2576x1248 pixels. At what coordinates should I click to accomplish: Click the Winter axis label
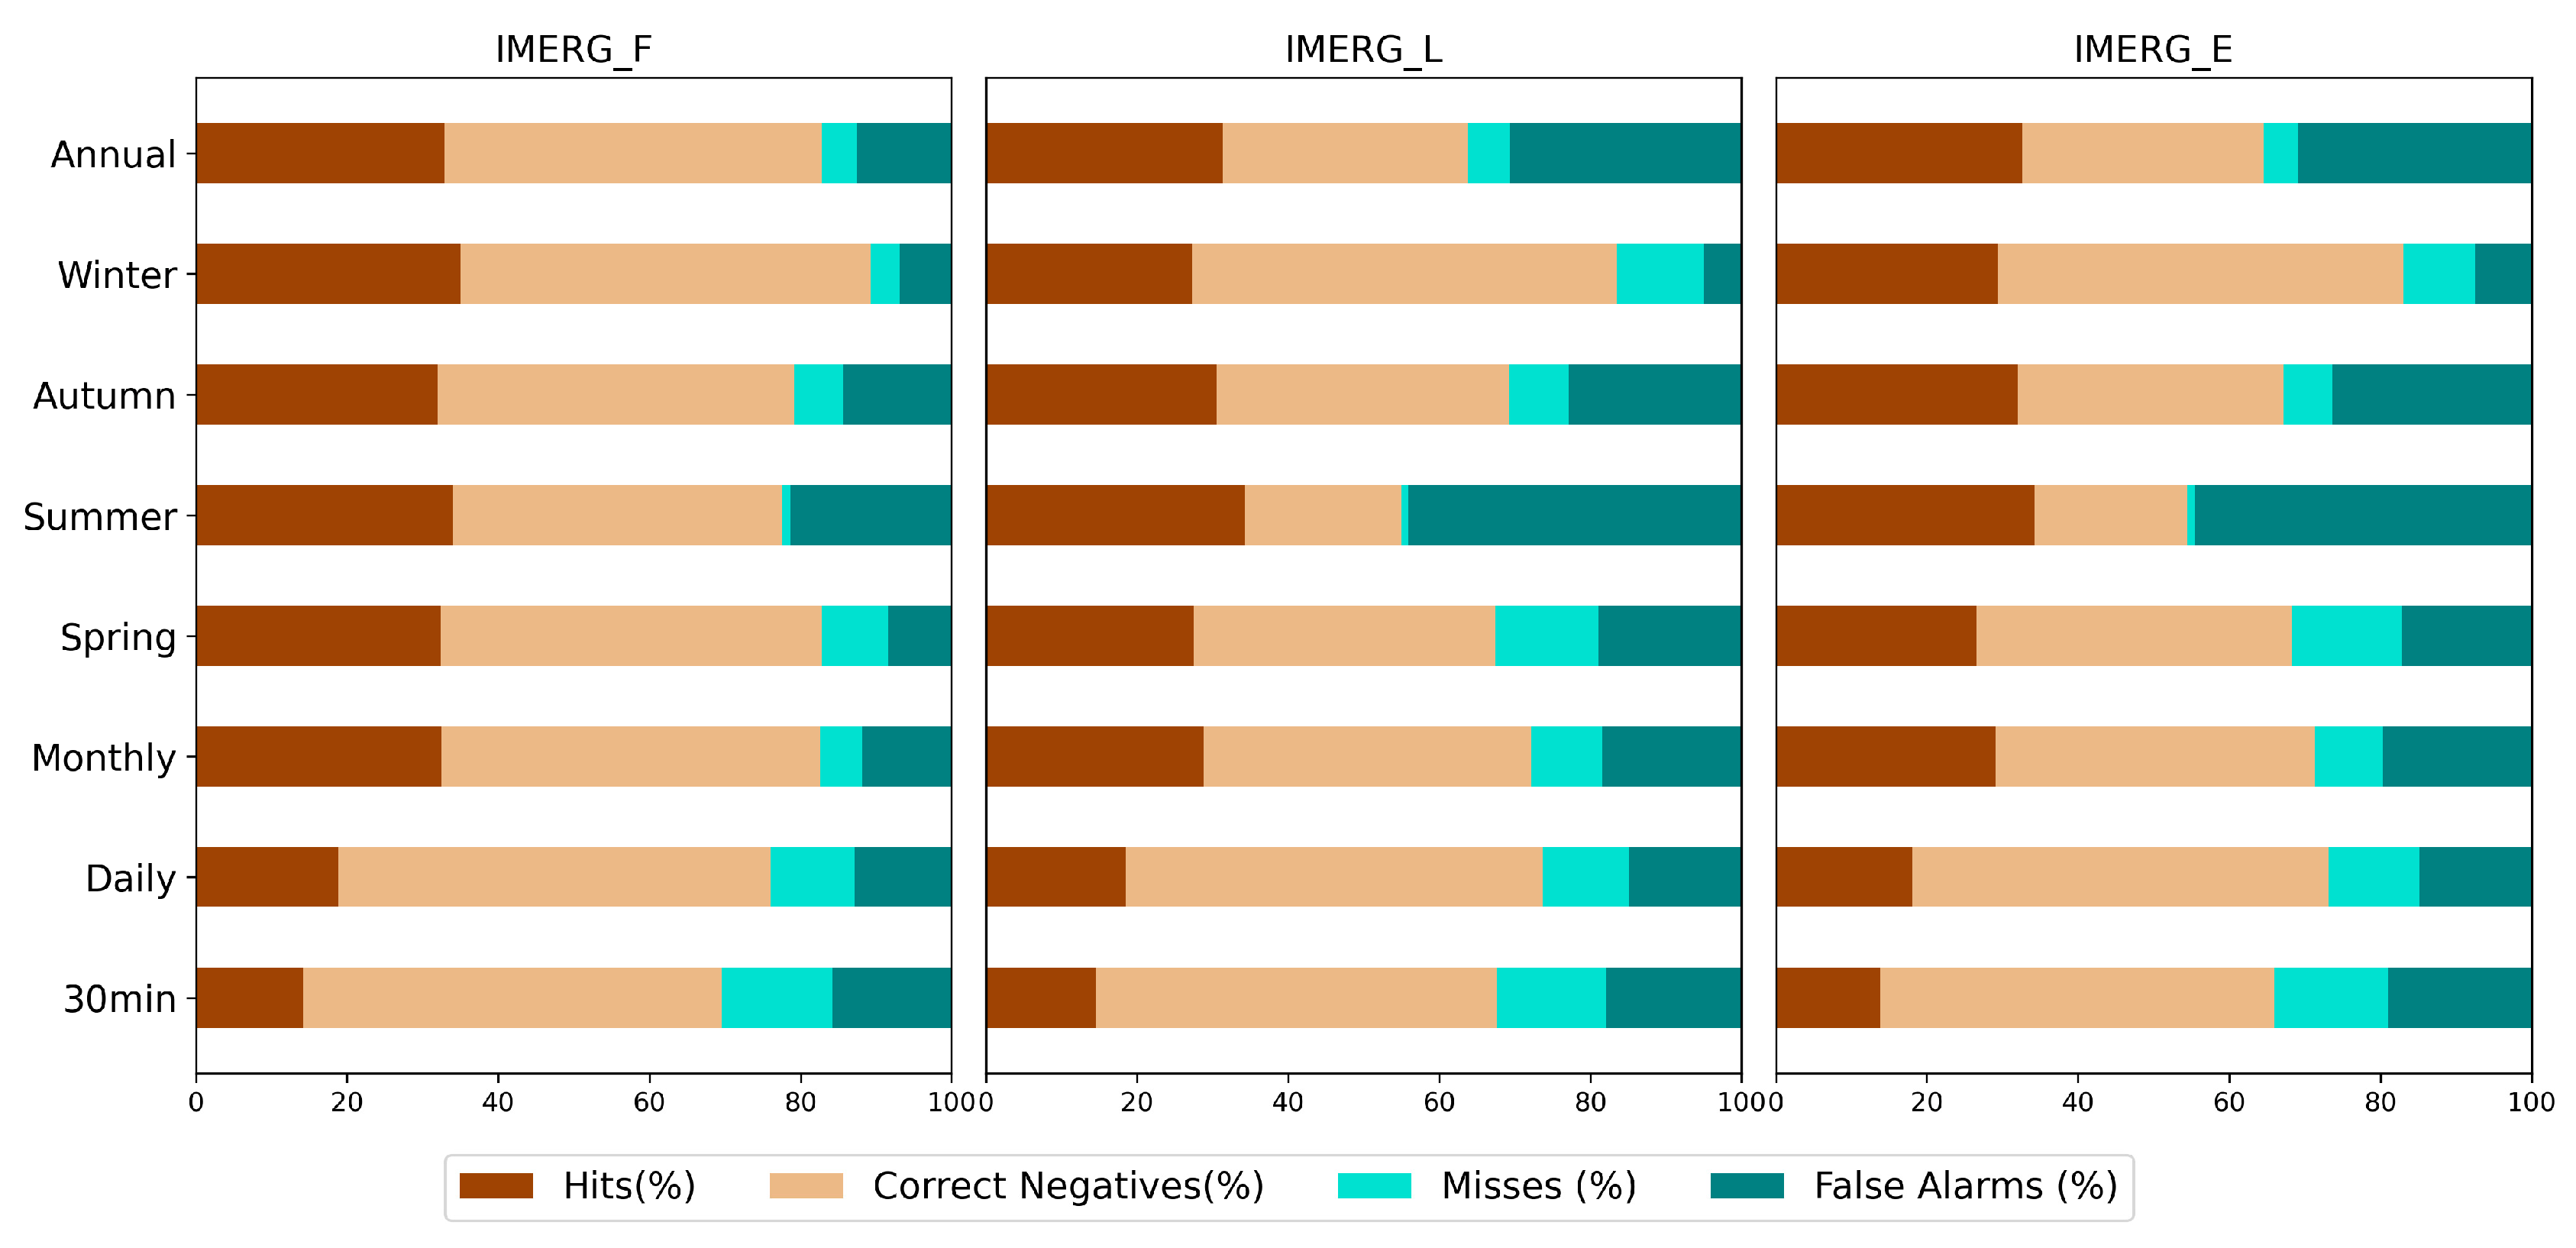tap(117, 274)
